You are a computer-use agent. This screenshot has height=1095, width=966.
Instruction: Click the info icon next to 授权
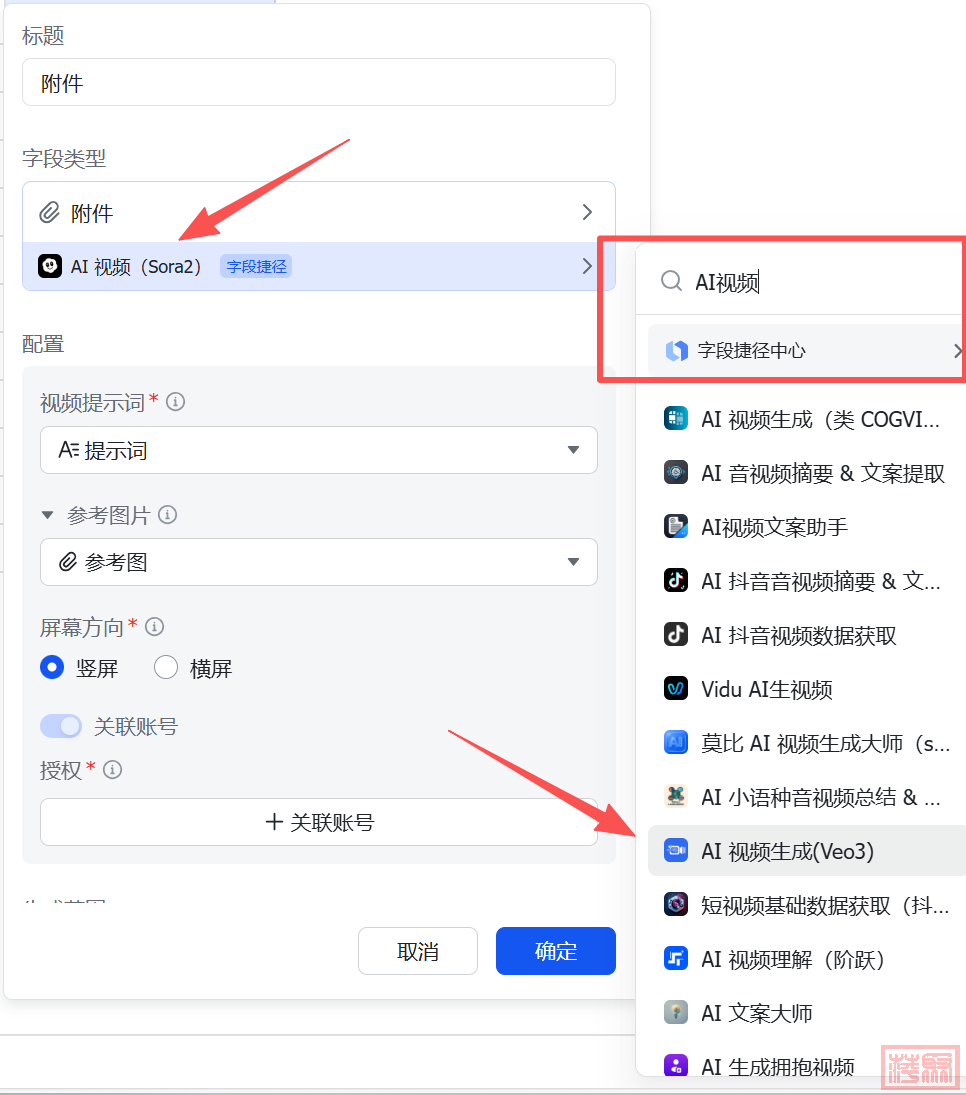click(x=113, y=770)
